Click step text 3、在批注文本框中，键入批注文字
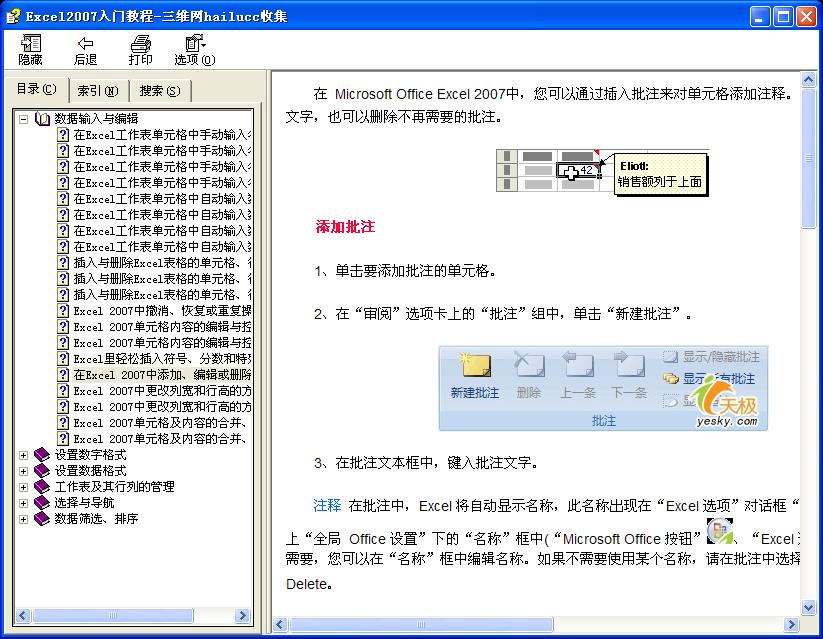The image size is (823, 639). (x=426, y=463)
